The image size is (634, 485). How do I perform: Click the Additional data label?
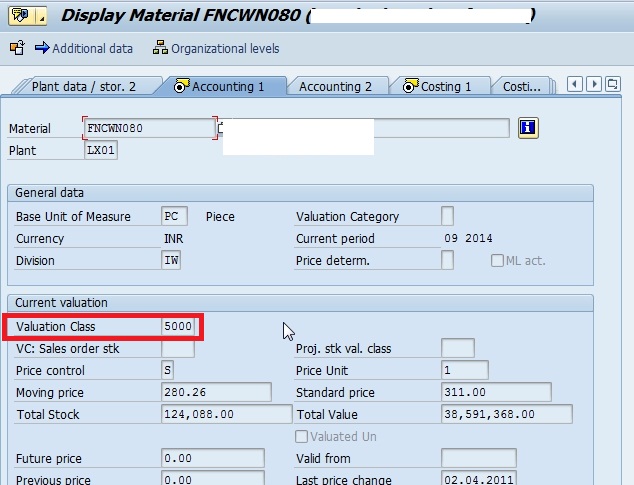(x=92, y=49)
